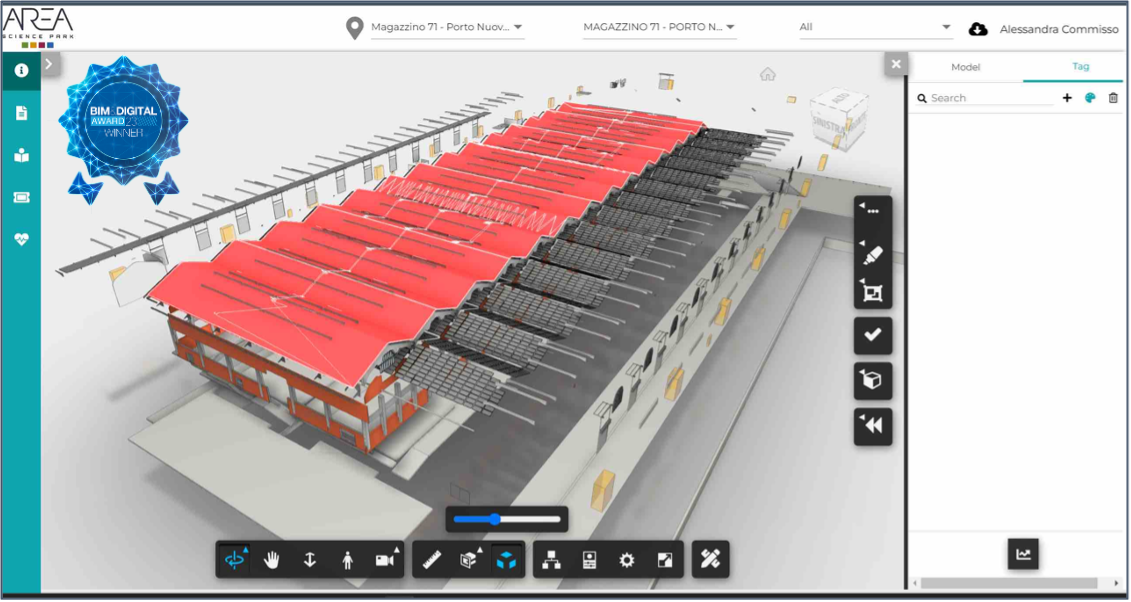Click the settings gear in the bottom toolbar
1131x602 pixels.
pyautogui.click(x=627, y=559)
